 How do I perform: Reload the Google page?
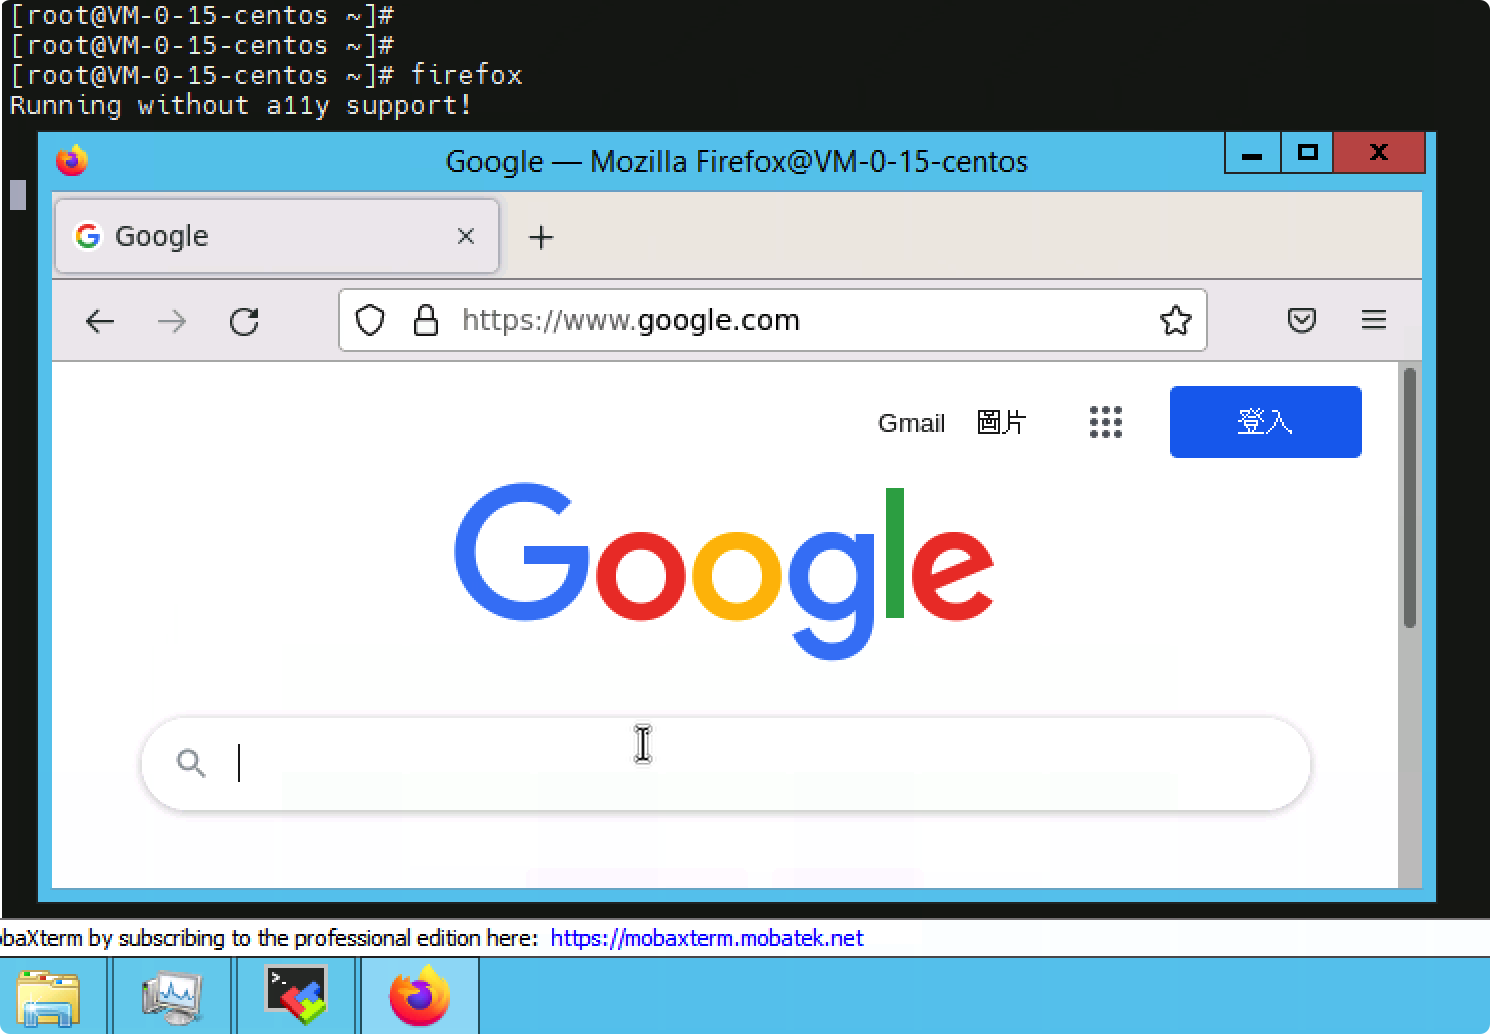244,321
